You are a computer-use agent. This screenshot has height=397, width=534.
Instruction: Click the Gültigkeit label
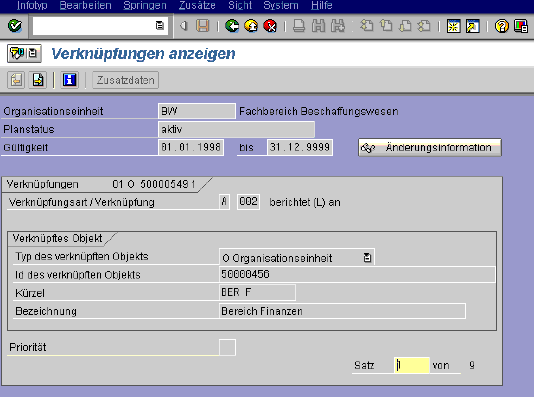(x=26, y=148)
